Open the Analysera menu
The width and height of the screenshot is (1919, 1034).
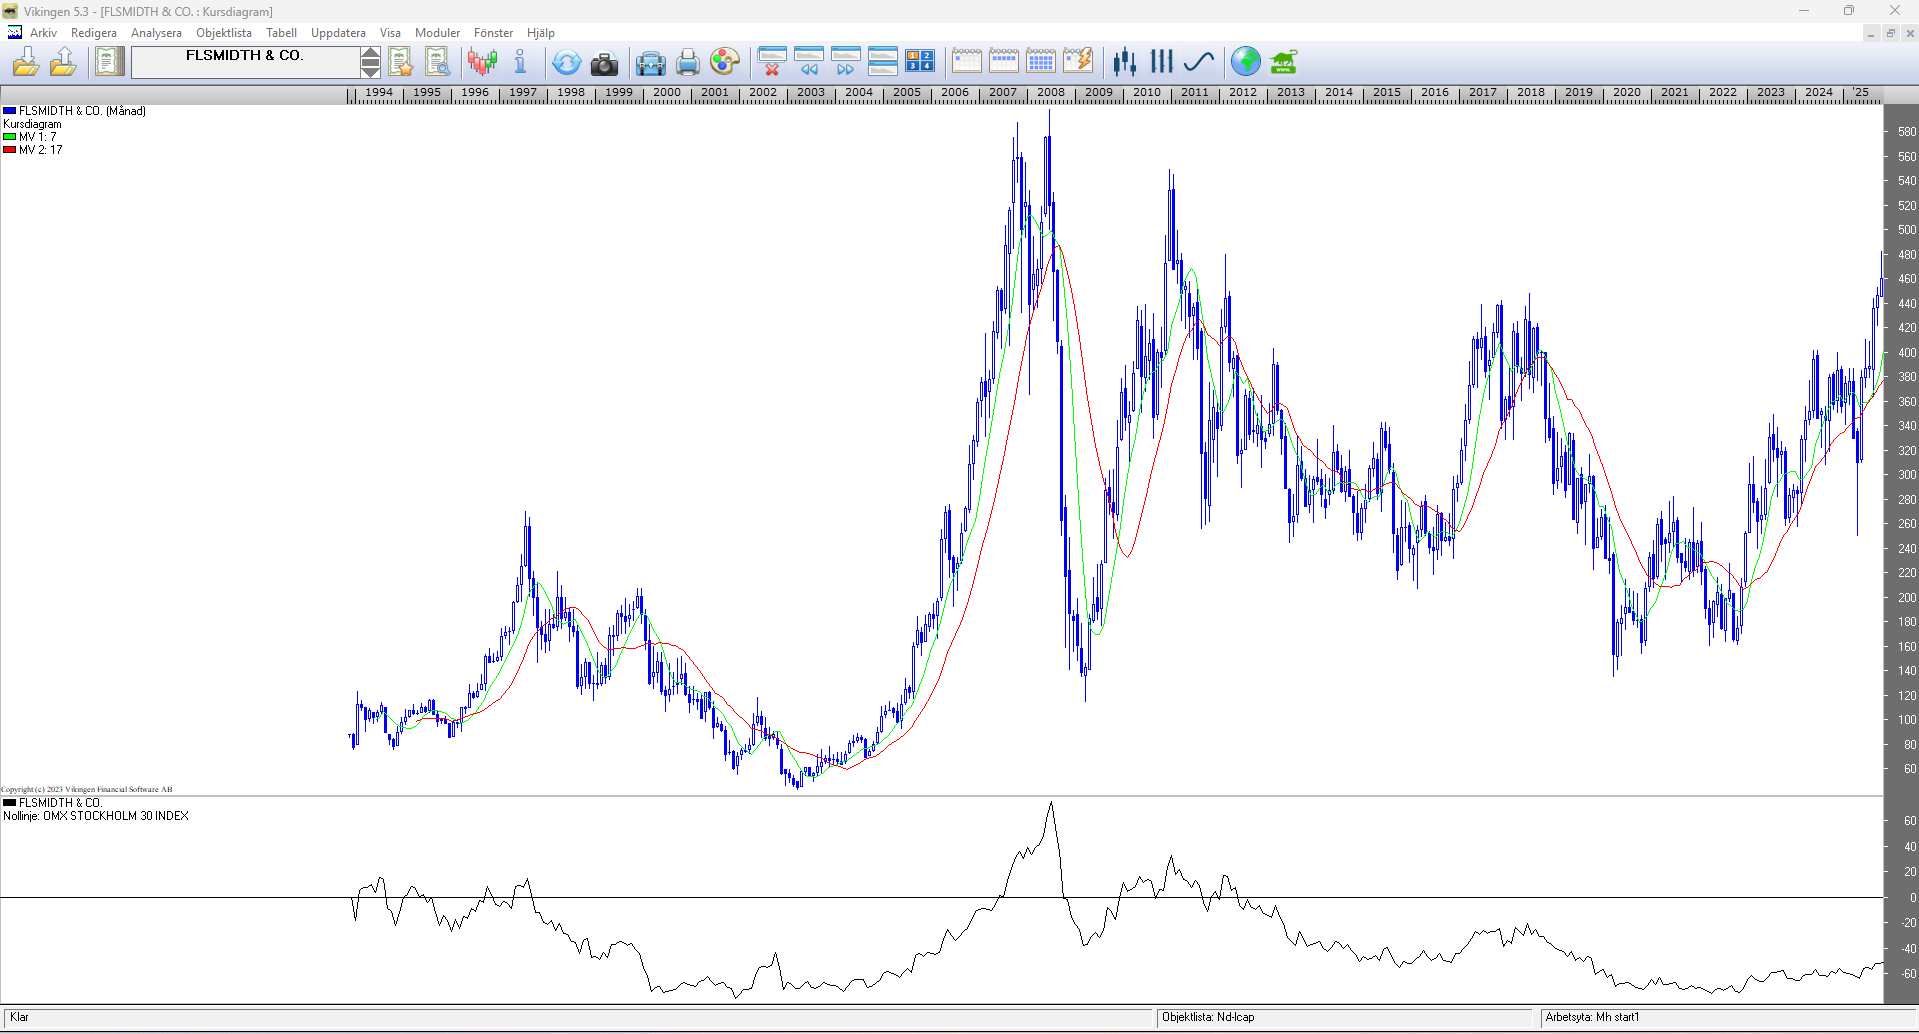[156, 33]
